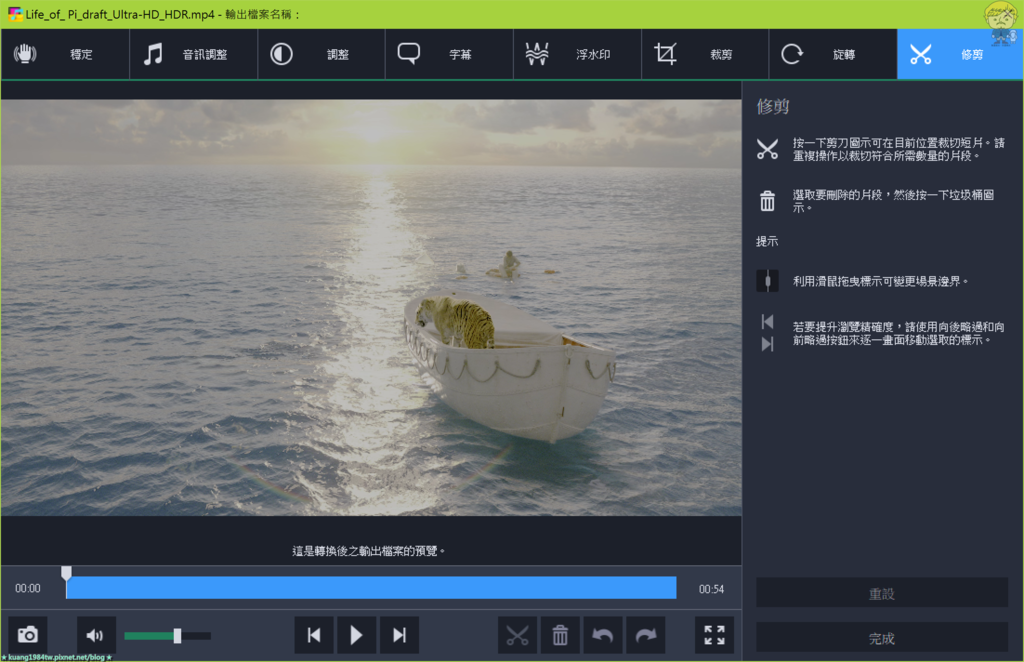Cut the clip with the scissors button
Viewport: 1024px width, 662px height.
coord(517,635)
